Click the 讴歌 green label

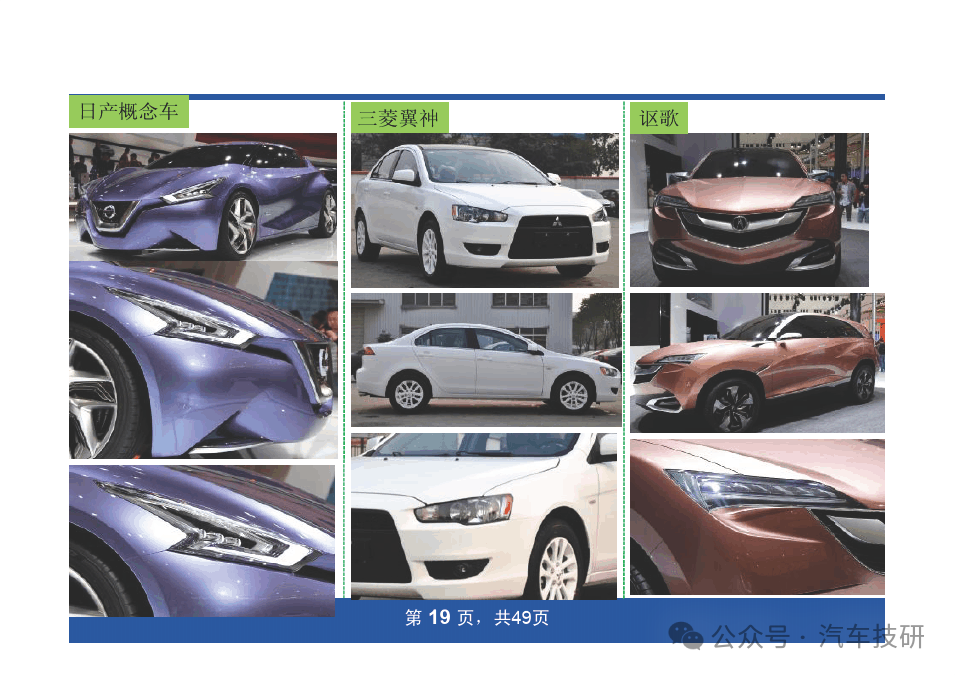[x=659, y=118]
